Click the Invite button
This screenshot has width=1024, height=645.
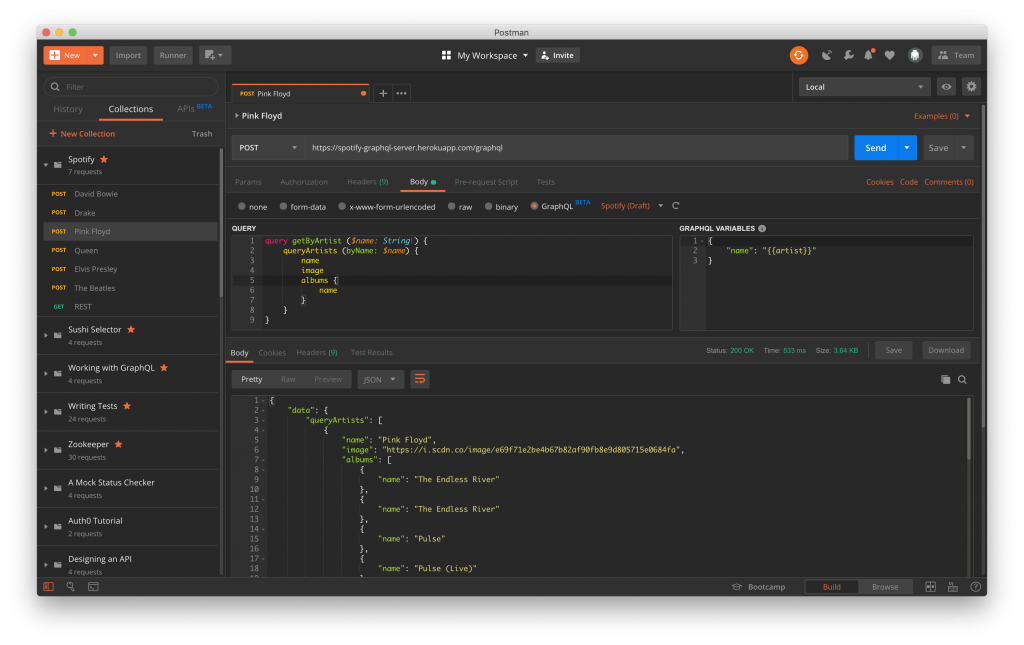[x=558, y=55]
